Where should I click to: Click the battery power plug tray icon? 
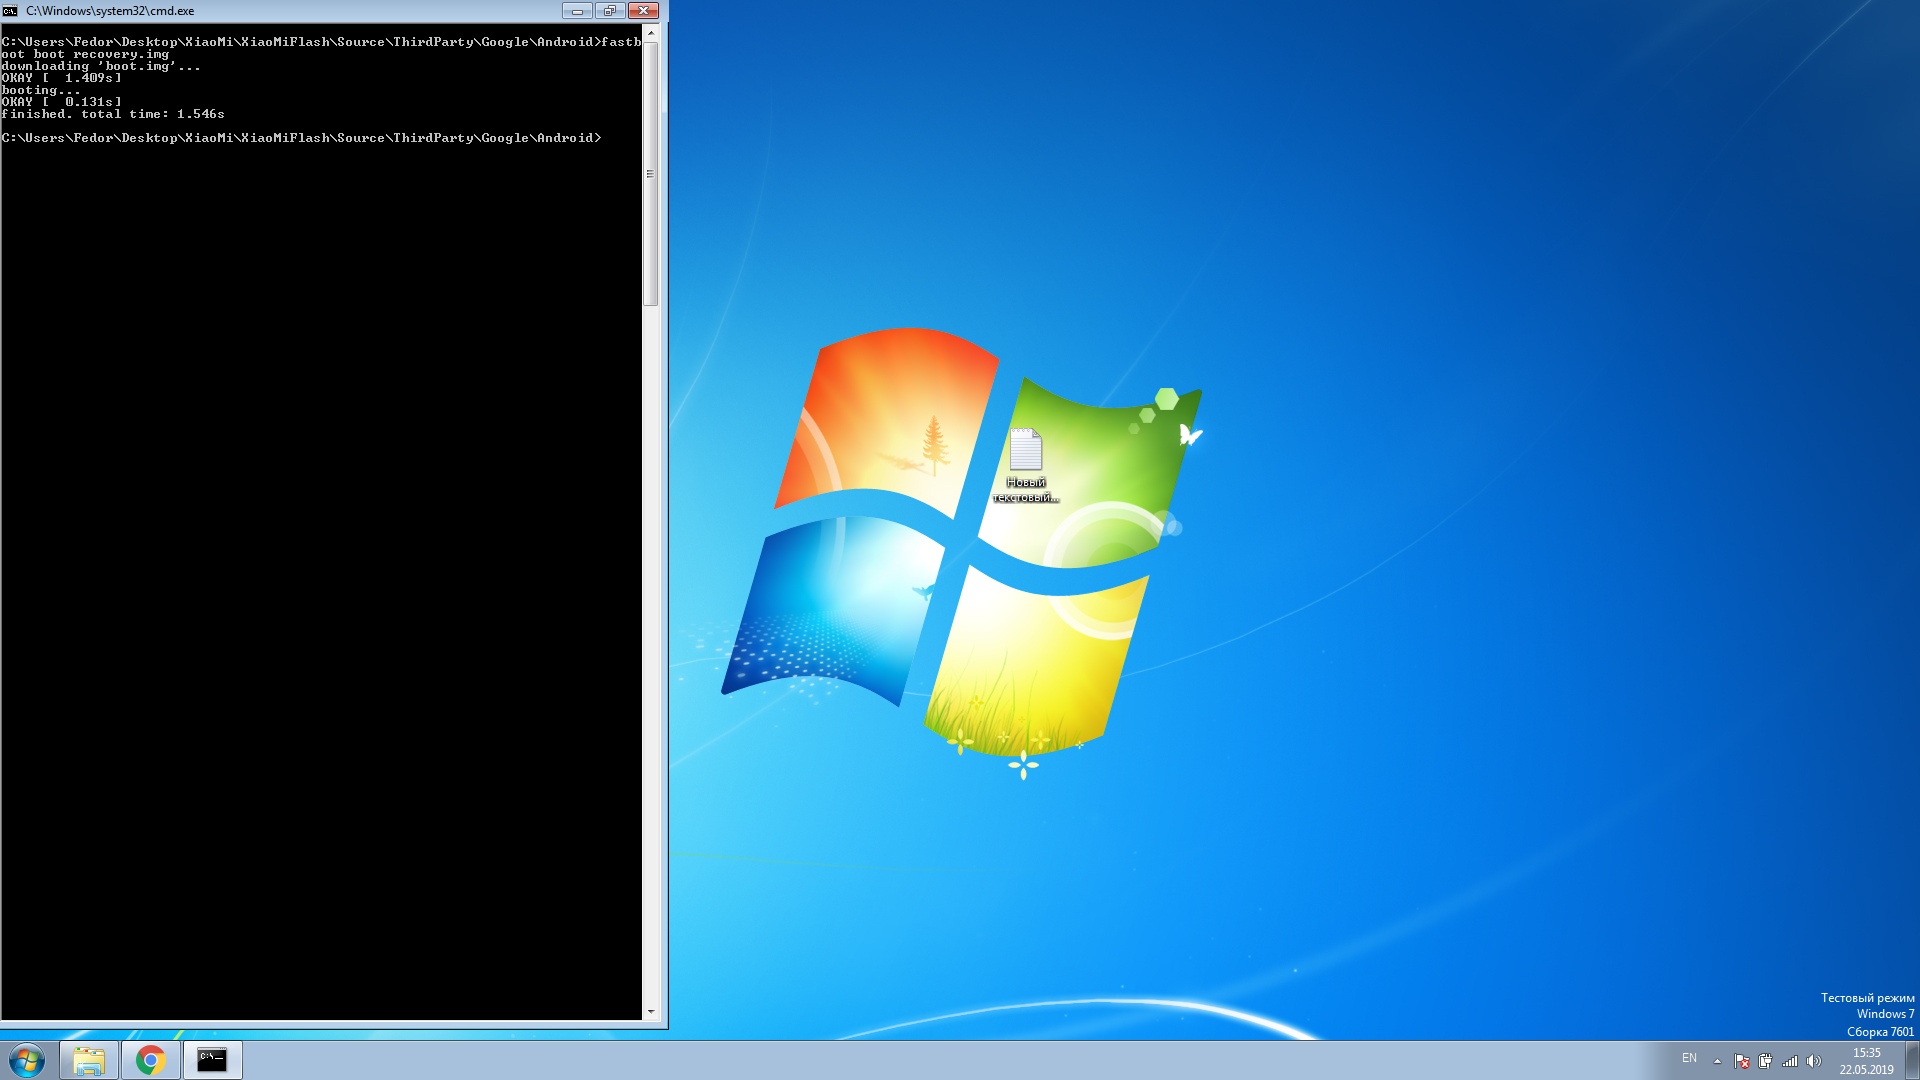click(1766, 1061)
